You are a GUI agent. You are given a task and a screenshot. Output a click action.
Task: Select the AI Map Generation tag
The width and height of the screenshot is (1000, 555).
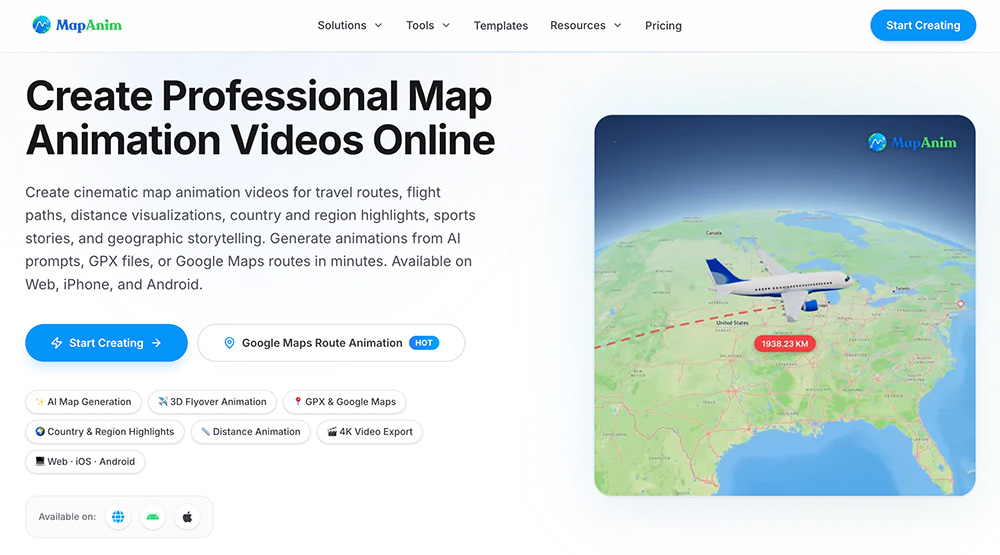84,402
